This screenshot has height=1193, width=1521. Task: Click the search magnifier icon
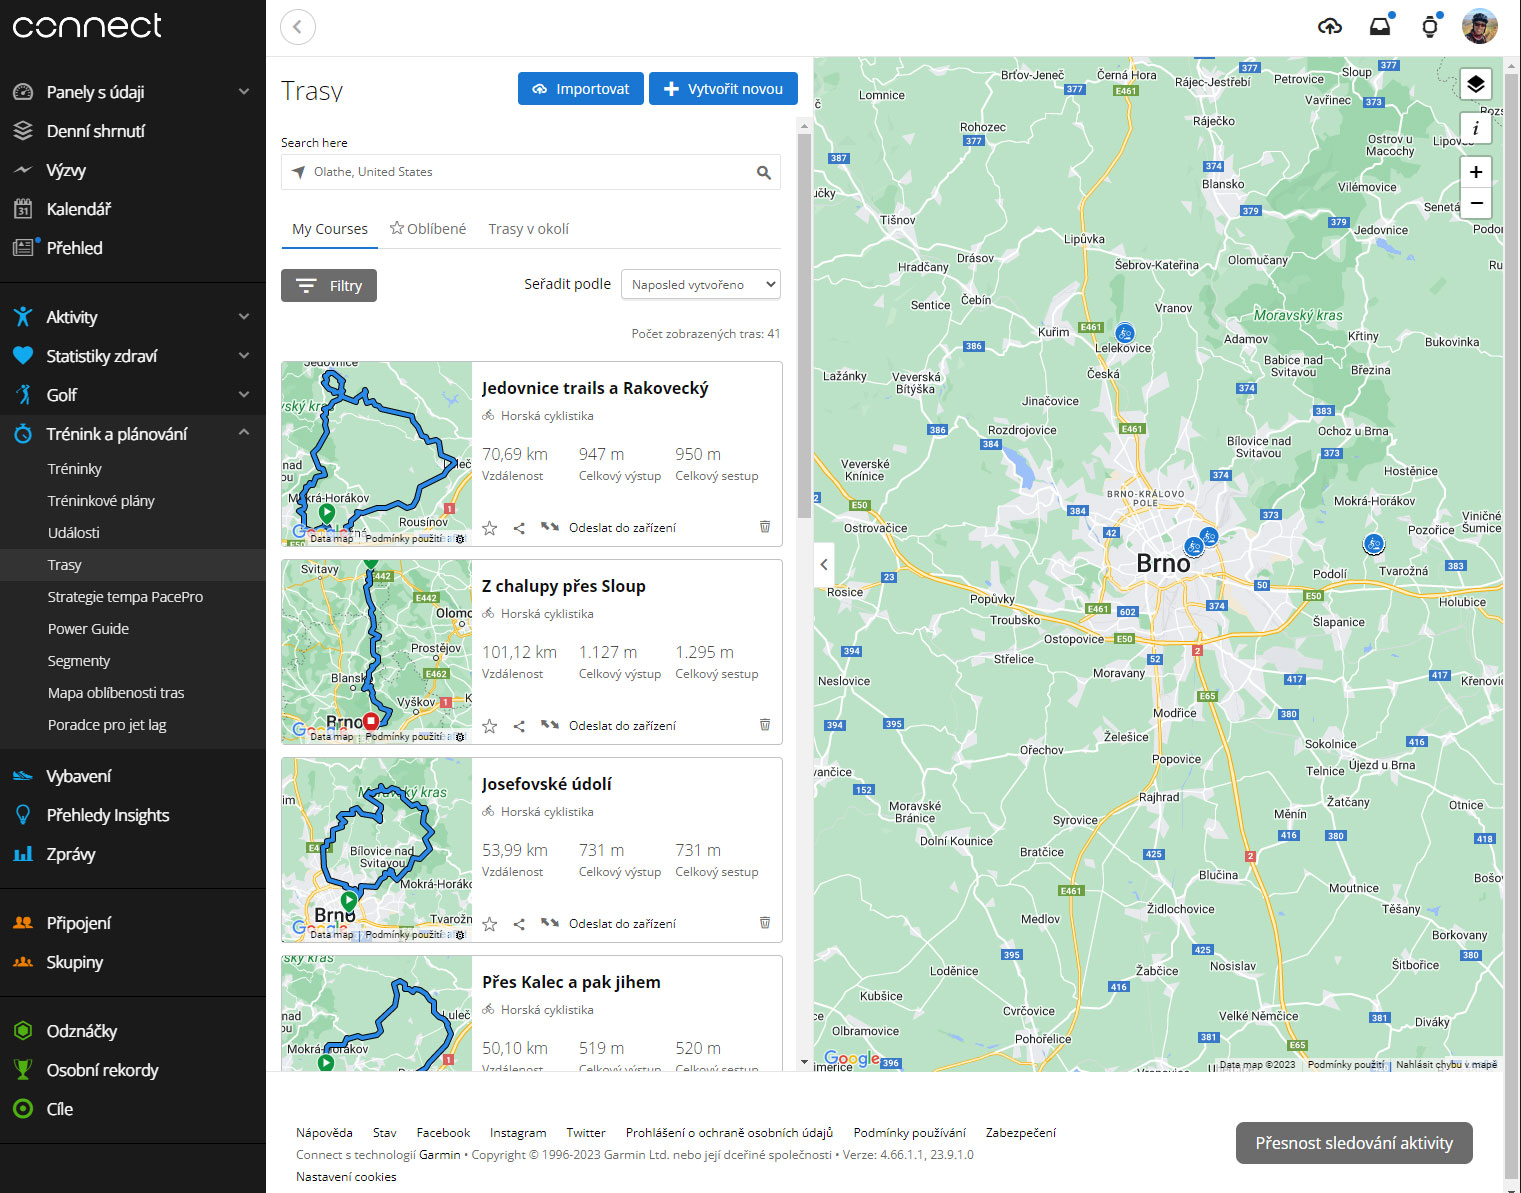[x=764, y=173]
